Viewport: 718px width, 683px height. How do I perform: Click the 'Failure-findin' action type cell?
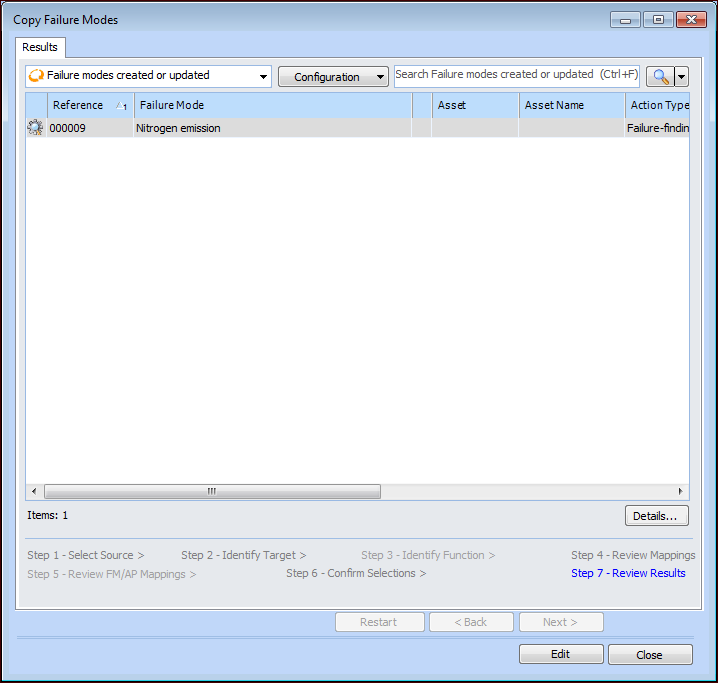[x=658, y=128]
